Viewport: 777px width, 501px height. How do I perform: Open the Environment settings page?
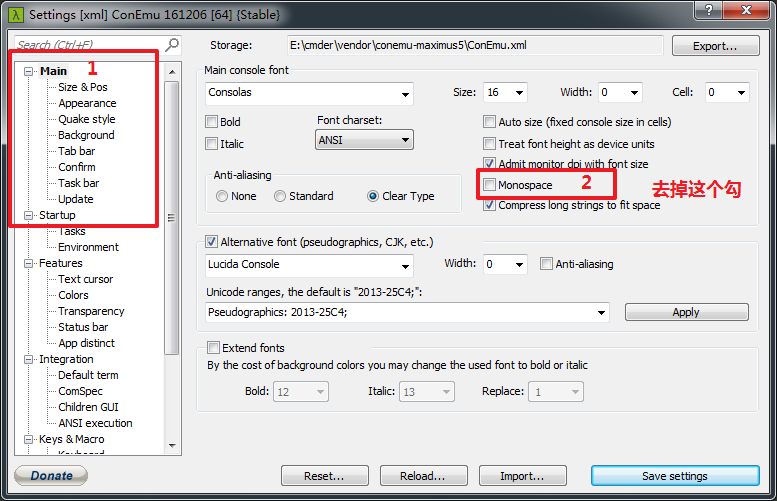click(88, 247)
